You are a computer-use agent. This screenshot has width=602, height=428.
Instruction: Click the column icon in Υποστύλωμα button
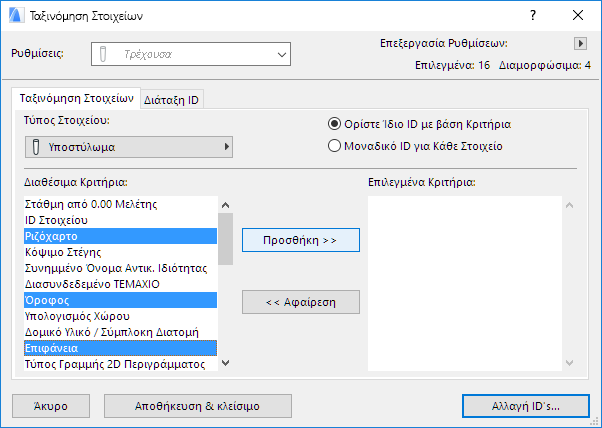point(36,147)
